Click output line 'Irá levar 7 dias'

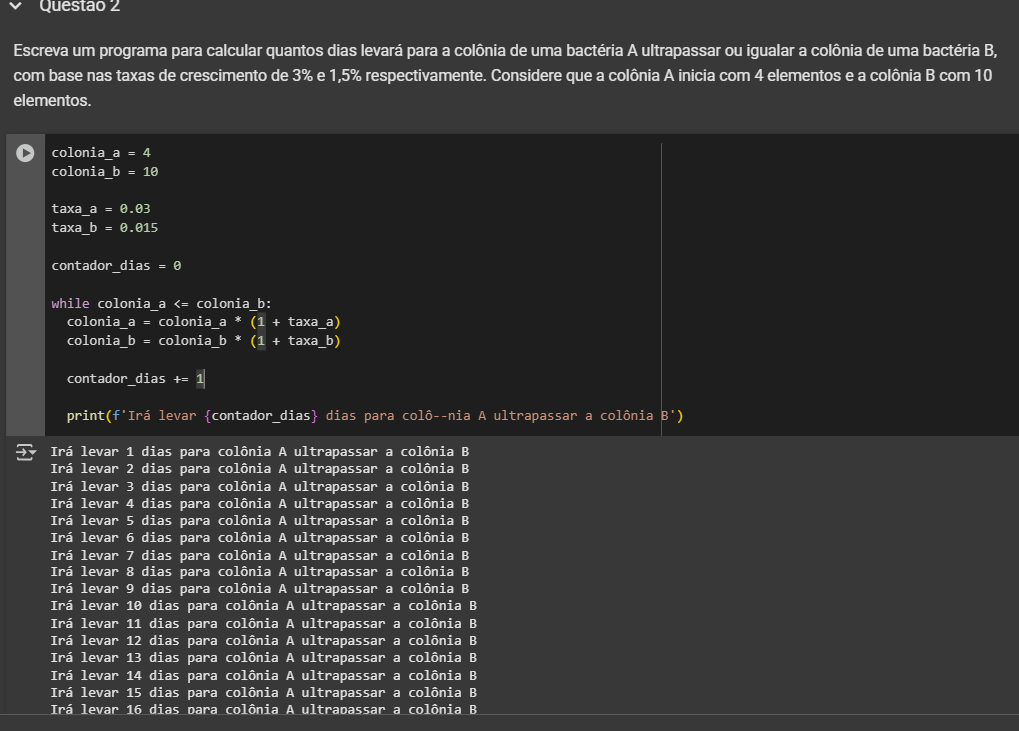(259, 555)
